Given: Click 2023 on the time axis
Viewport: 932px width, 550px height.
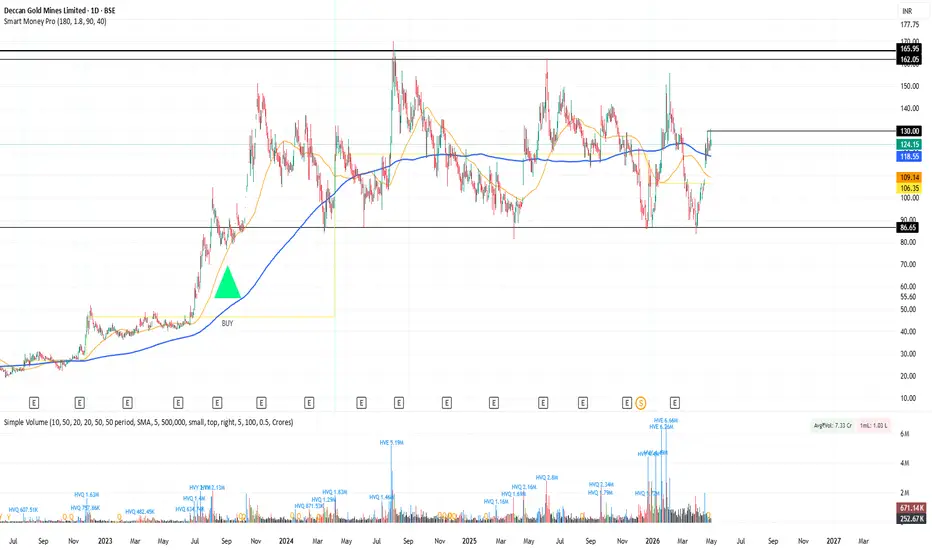Looking at the screenshot, I should click(105, 541).
